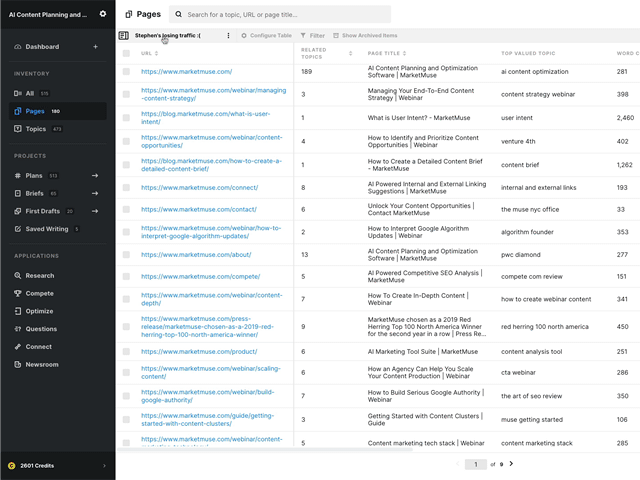The height and width of the screenshot is (480, 640).
Task: Open All inventory items
Action: 30,93
